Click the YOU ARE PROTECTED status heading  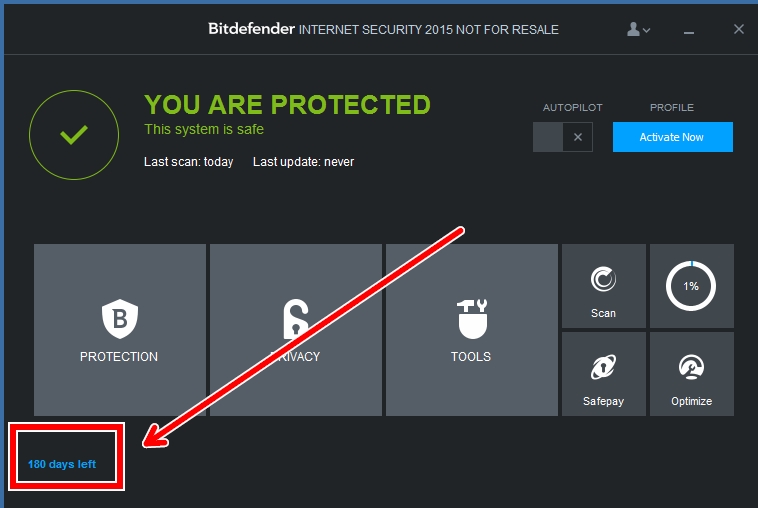pyautogui.click(x=287, y=105)
